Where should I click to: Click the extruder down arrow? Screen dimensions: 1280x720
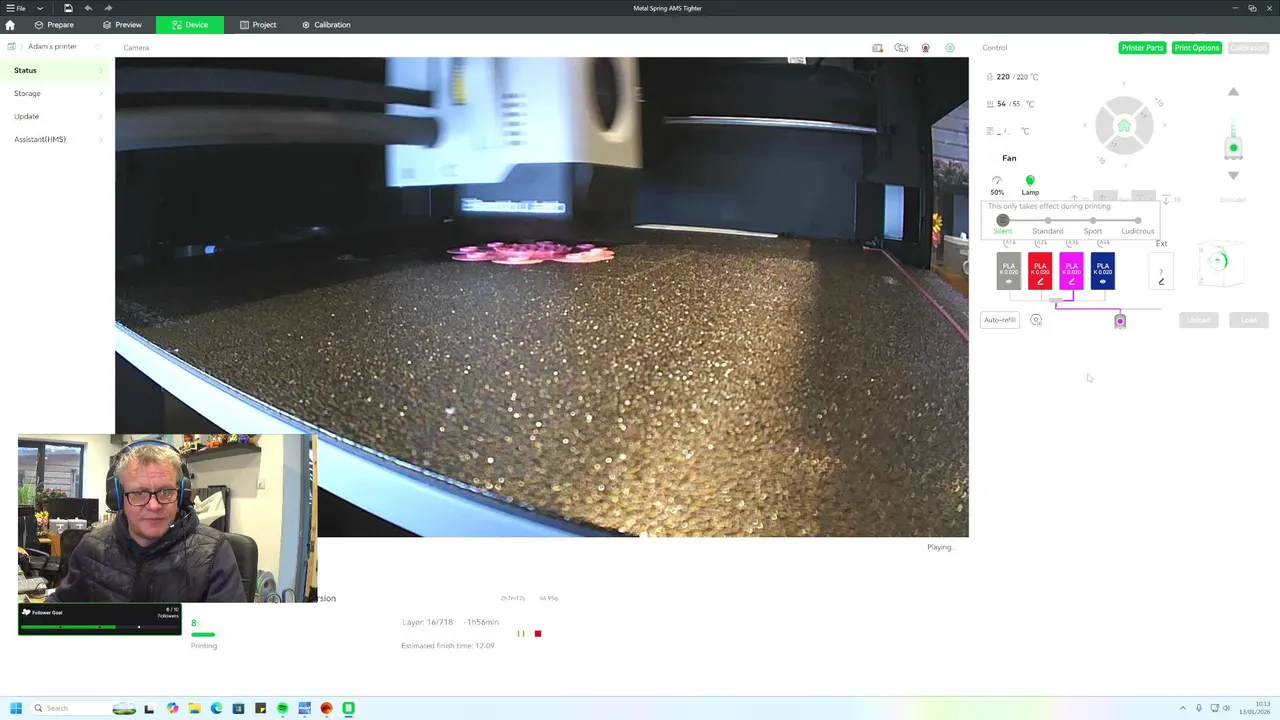pyautogui.click(x=1233, y=175)
